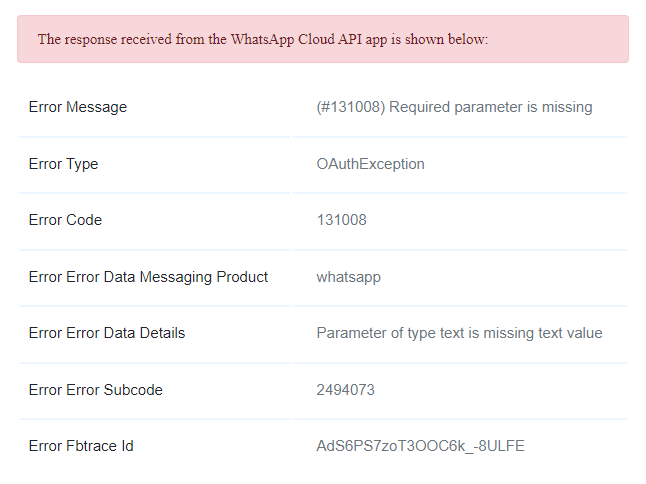
Task: Click the OAuthException value
Action: [x=370, y=164]
